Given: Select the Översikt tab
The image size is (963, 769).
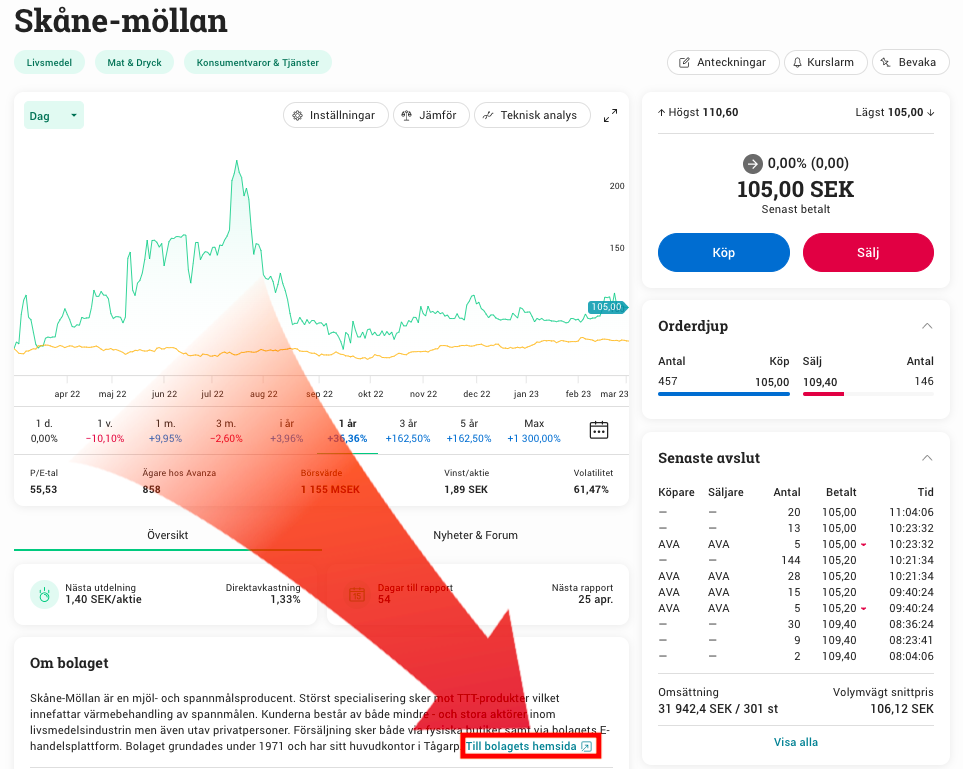Looking at the screenshot, I should pos(167,535).
